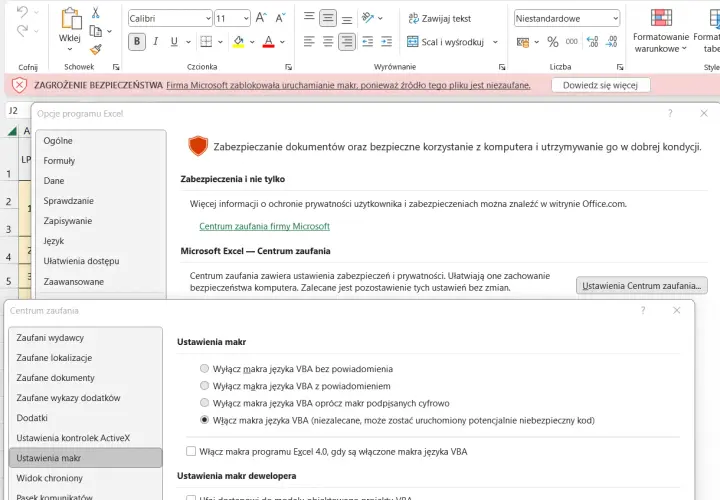Open Niestandardowe number format dropdown
Image resolution: width=720 pixels, height=500 pixels.
615,18
